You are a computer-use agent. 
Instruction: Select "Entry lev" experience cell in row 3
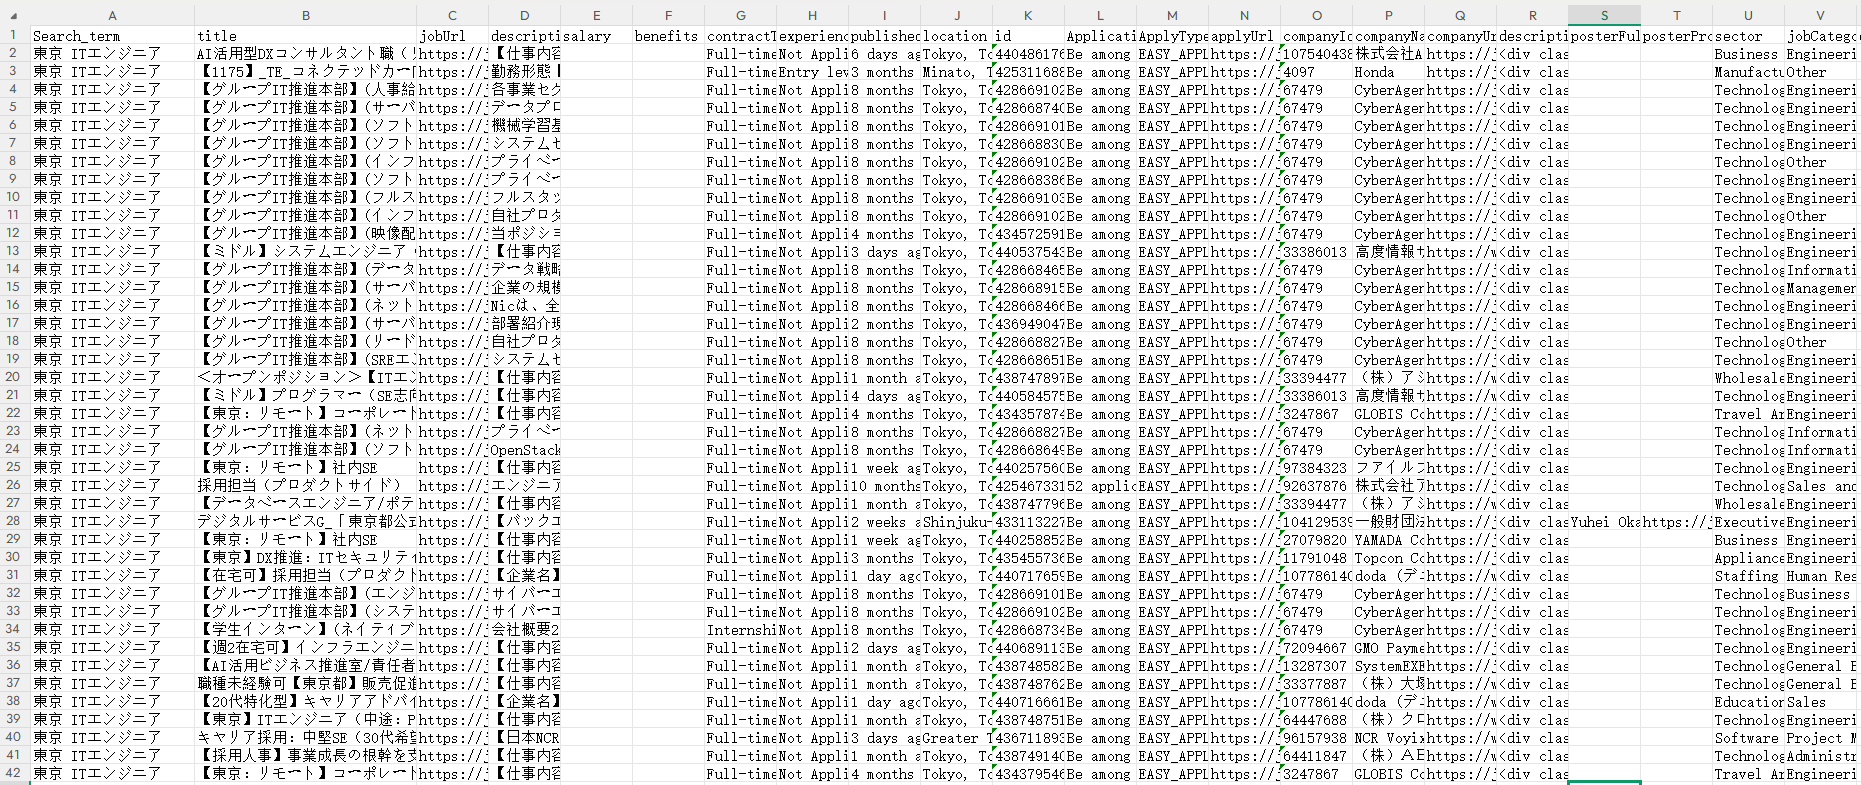click(x=812, y=72)
